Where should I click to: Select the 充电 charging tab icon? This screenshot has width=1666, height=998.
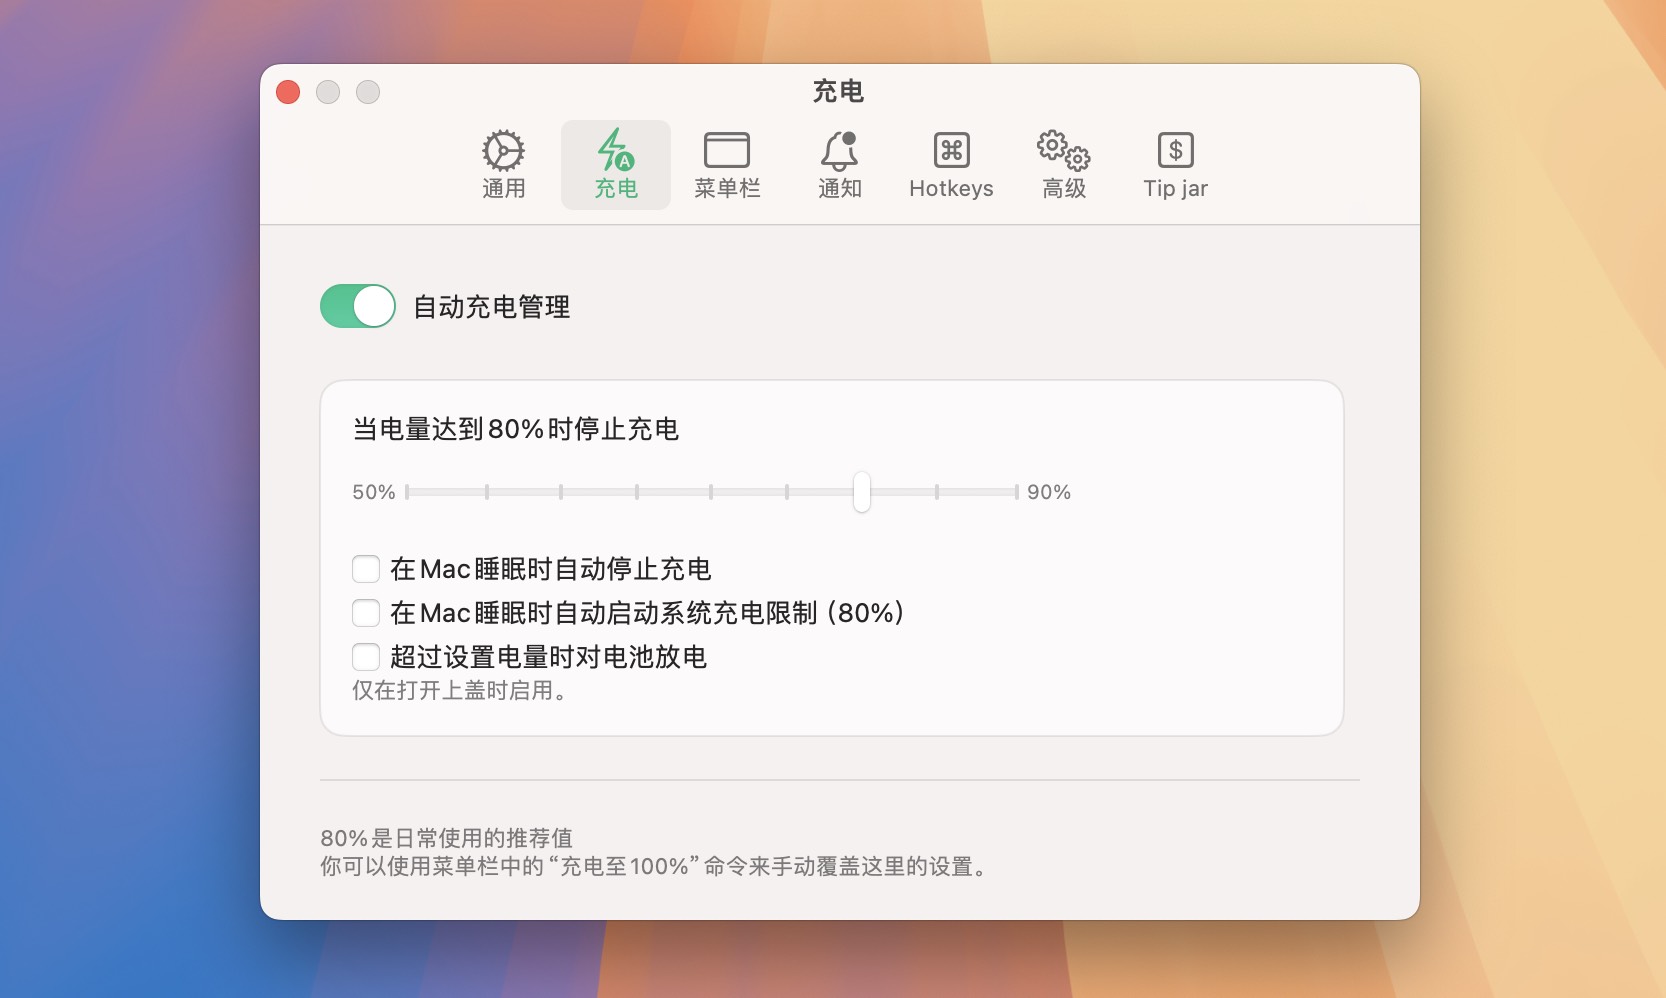click(615, 165)
